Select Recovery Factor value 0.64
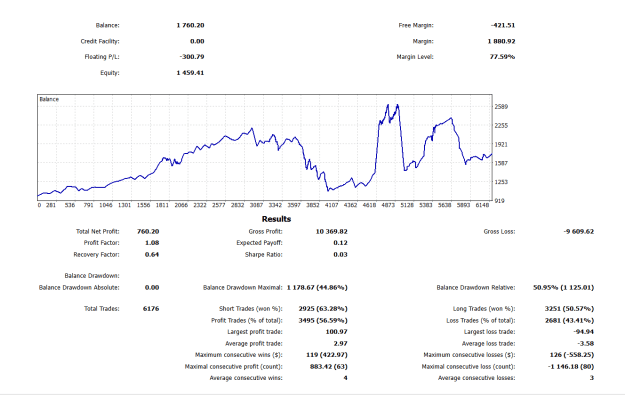The width and height of the screenshot is (625, 395). [152, 254]
